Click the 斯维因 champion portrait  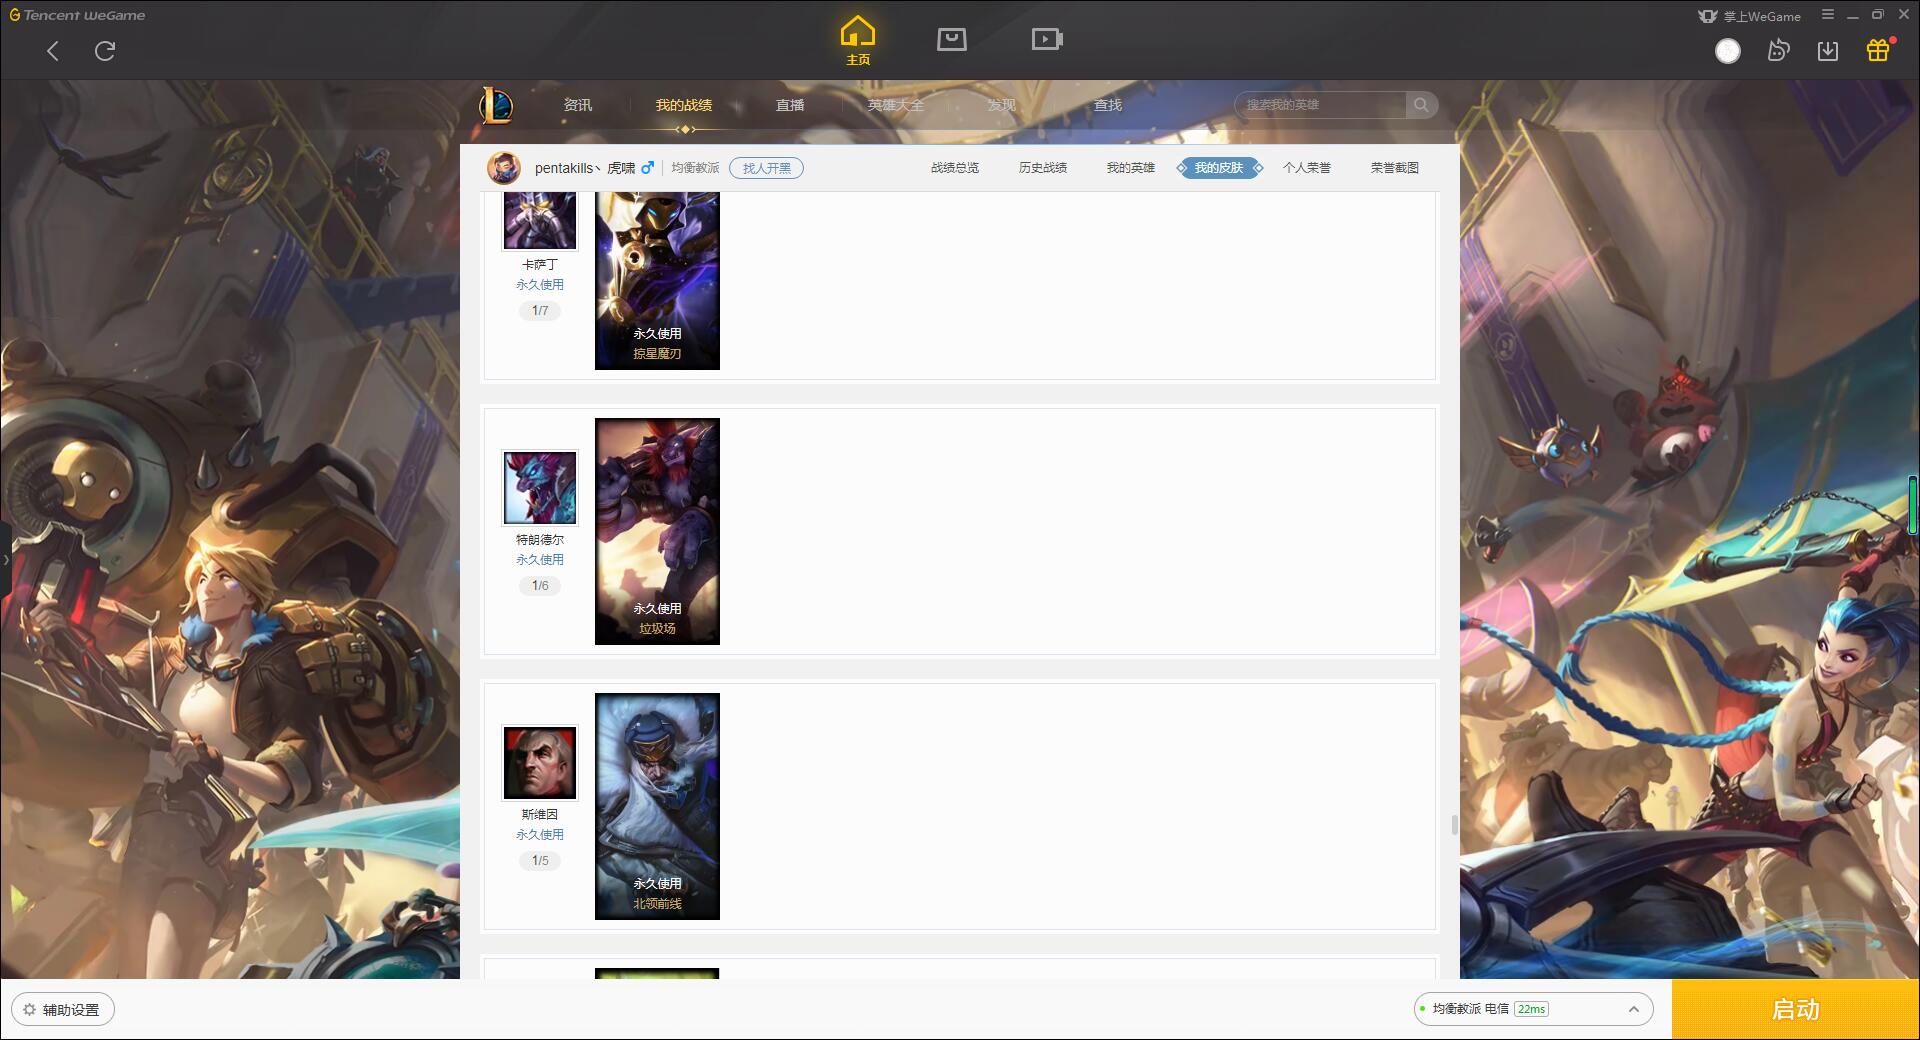(x=540, y=762)
